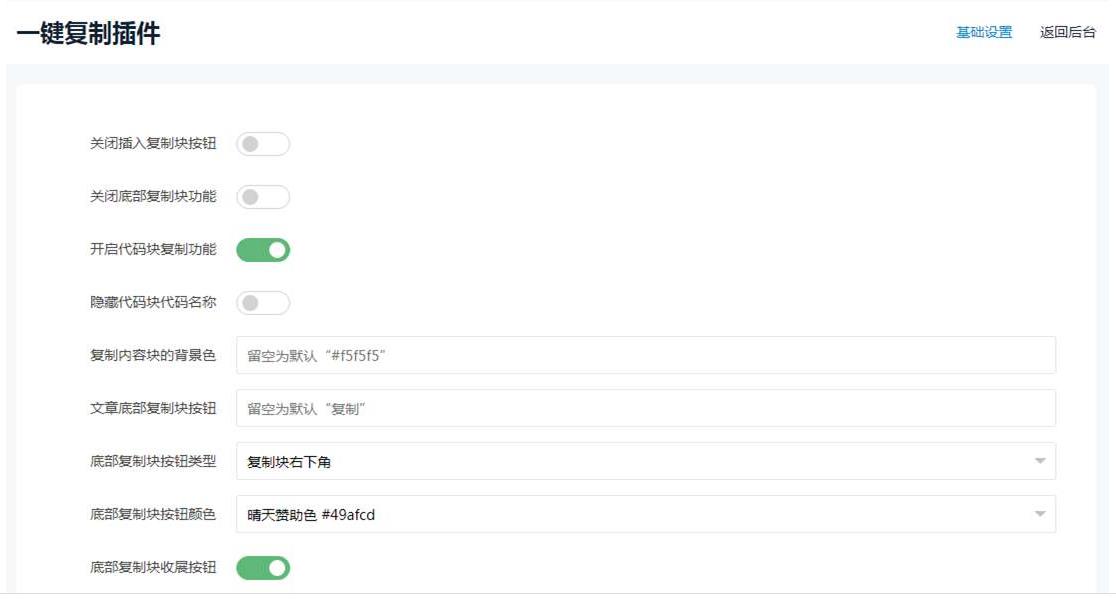Click the arrow icon of 底部复制块按钮类型 select

click(1040, 461)
